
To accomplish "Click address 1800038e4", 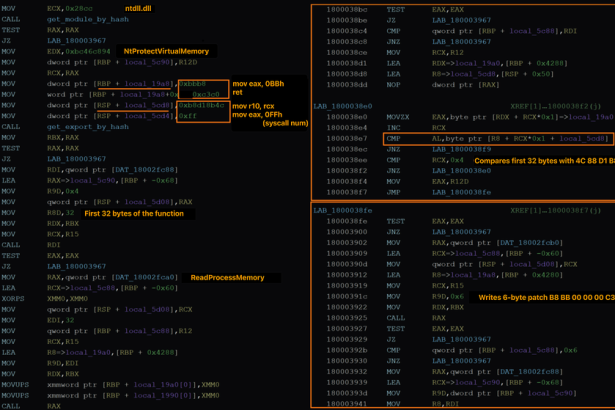I will tap(347, 128).
